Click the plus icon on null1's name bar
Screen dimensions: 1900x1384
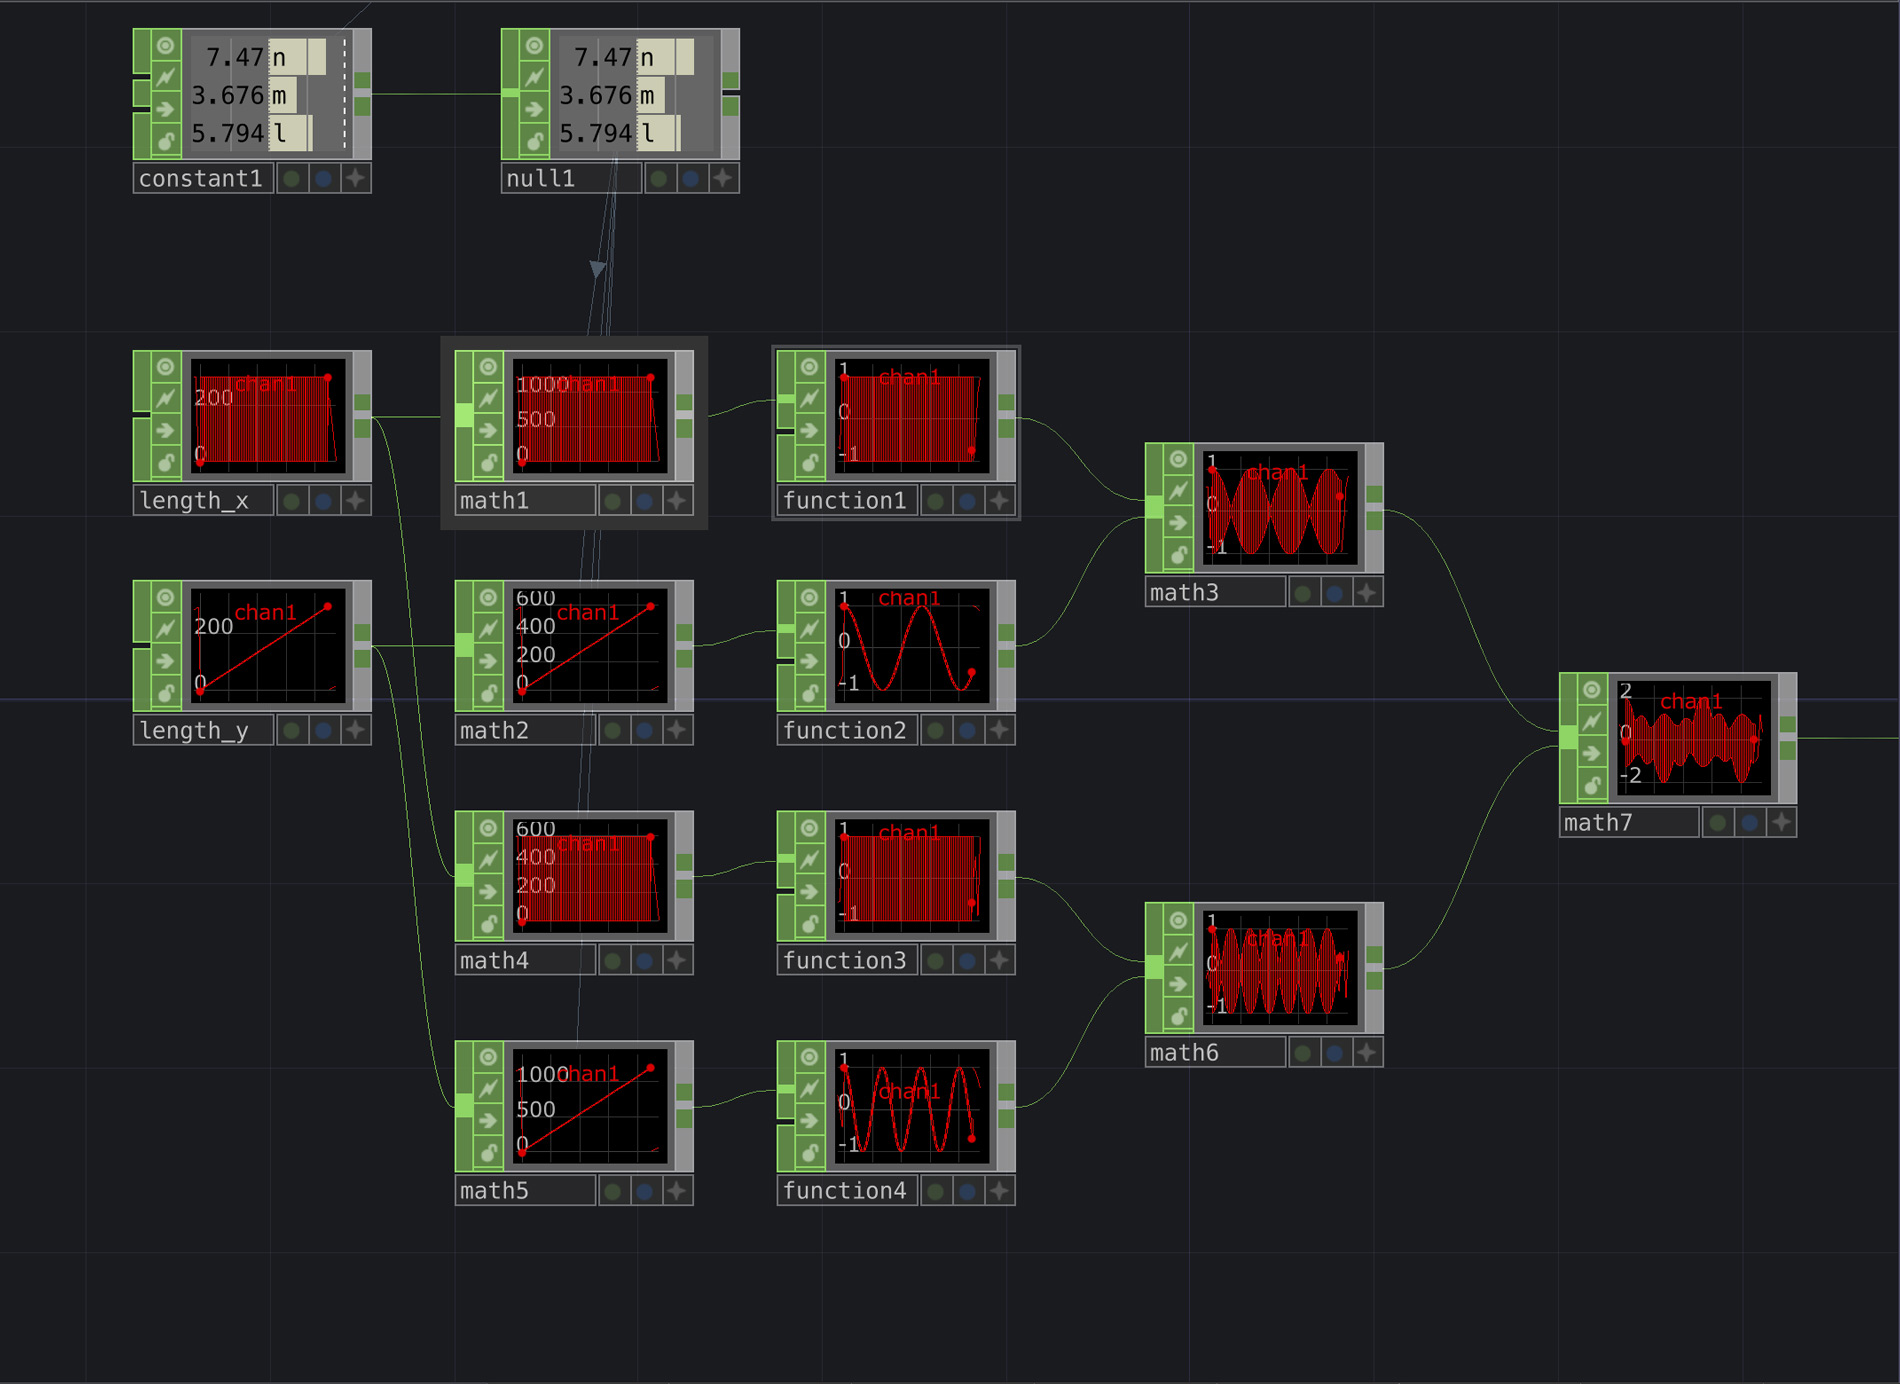click(724, 179)
